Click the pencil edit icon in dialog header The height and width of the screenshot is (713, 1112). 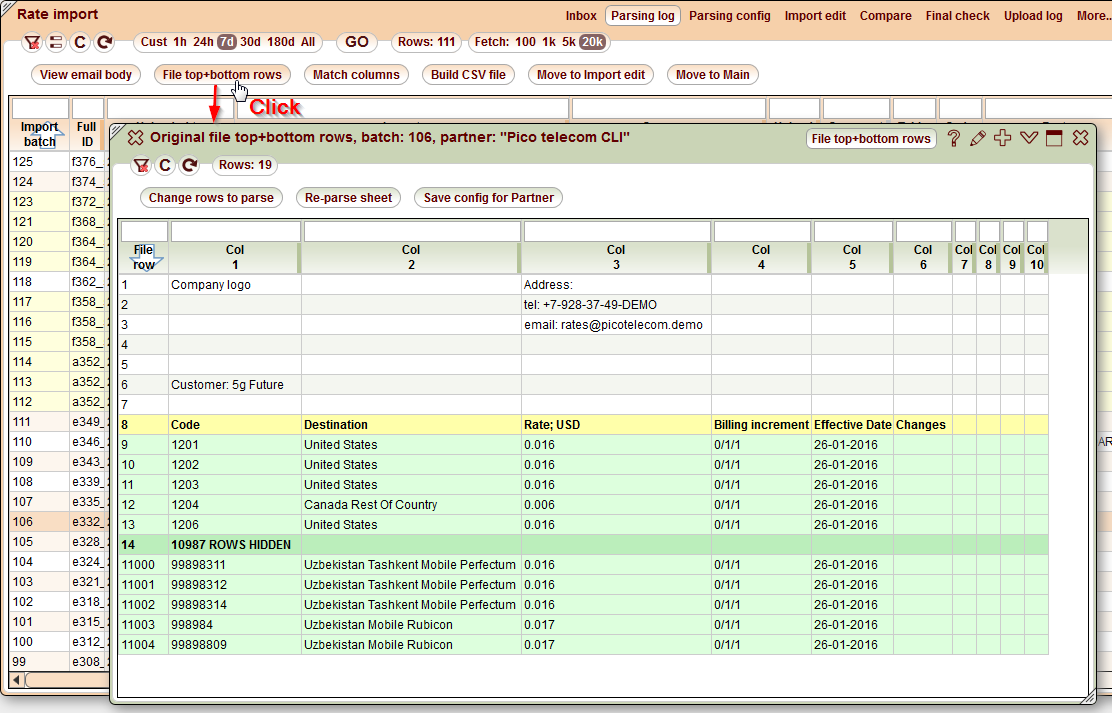(978, 139)
